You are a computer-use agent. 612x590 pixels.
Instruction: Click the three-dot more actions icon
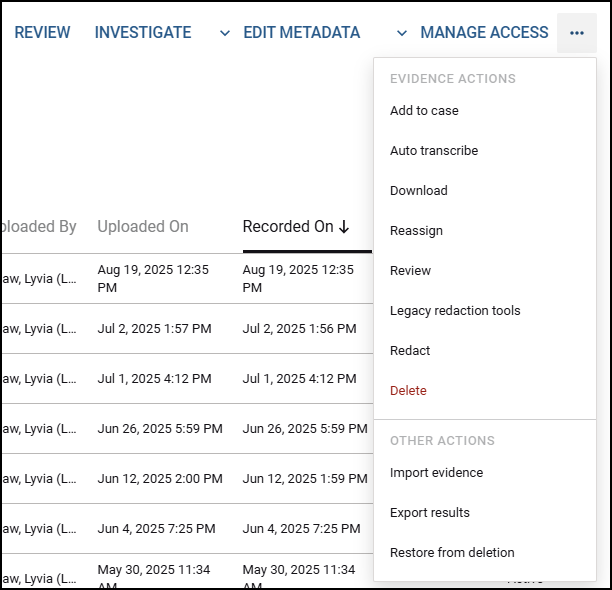pos(576,33)
